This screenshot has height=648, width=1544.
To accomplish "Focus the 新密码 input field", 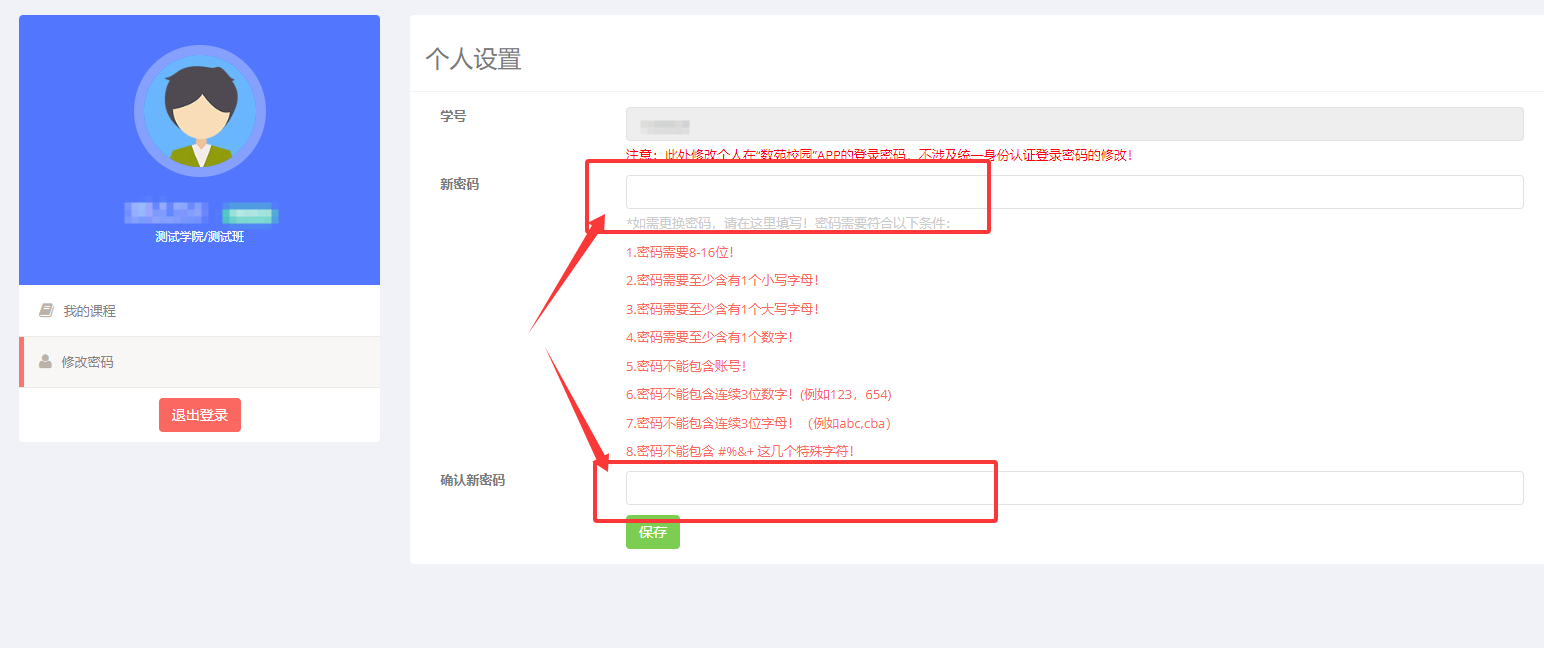I will click(x=1075, y=192).
